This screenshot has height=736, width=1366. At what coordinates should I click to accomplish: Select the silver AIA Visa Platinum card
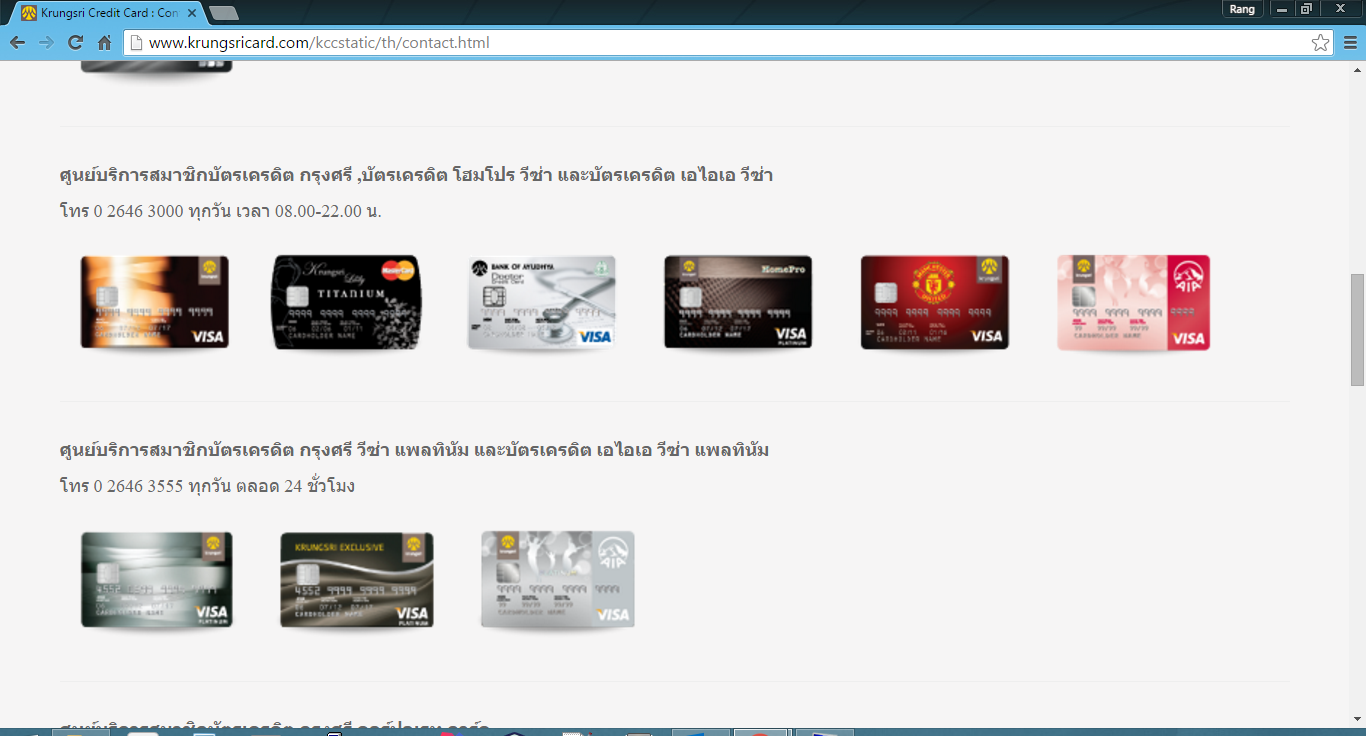(558, 579)
